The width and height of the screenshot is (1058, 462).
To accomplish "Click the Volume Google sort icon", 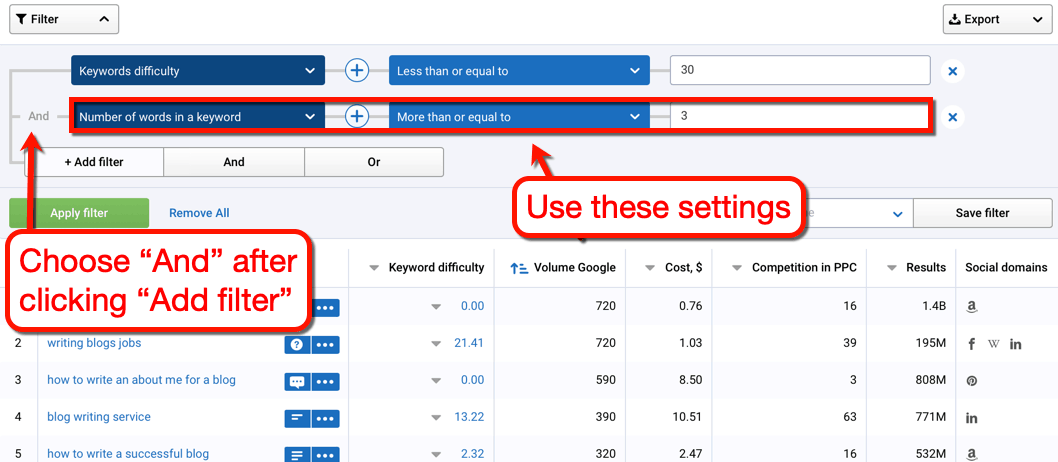I will (519, 268).
